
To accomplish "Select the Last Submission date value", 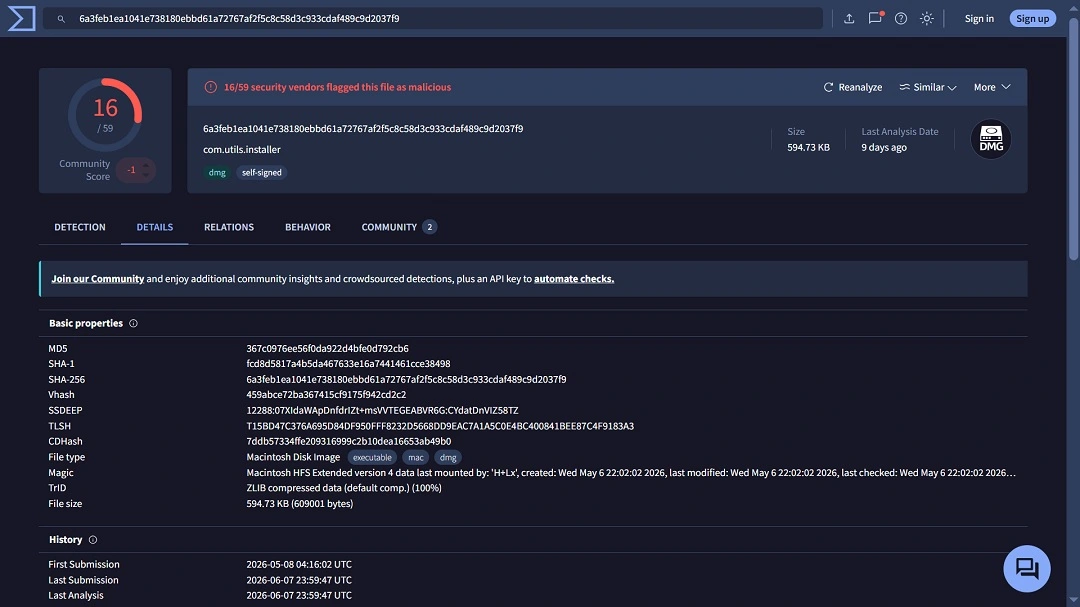I will (x=299, y=580).
